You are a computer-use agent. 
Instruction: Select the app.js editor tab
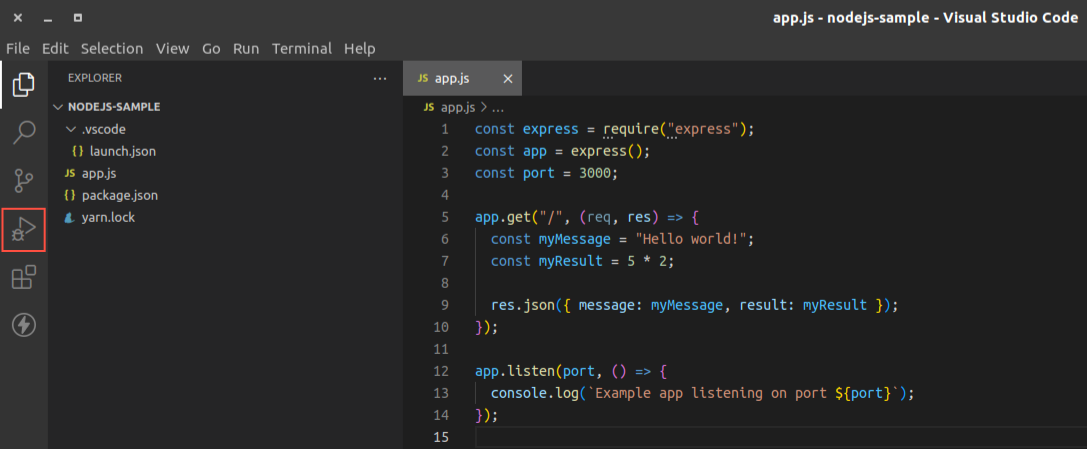462,78
